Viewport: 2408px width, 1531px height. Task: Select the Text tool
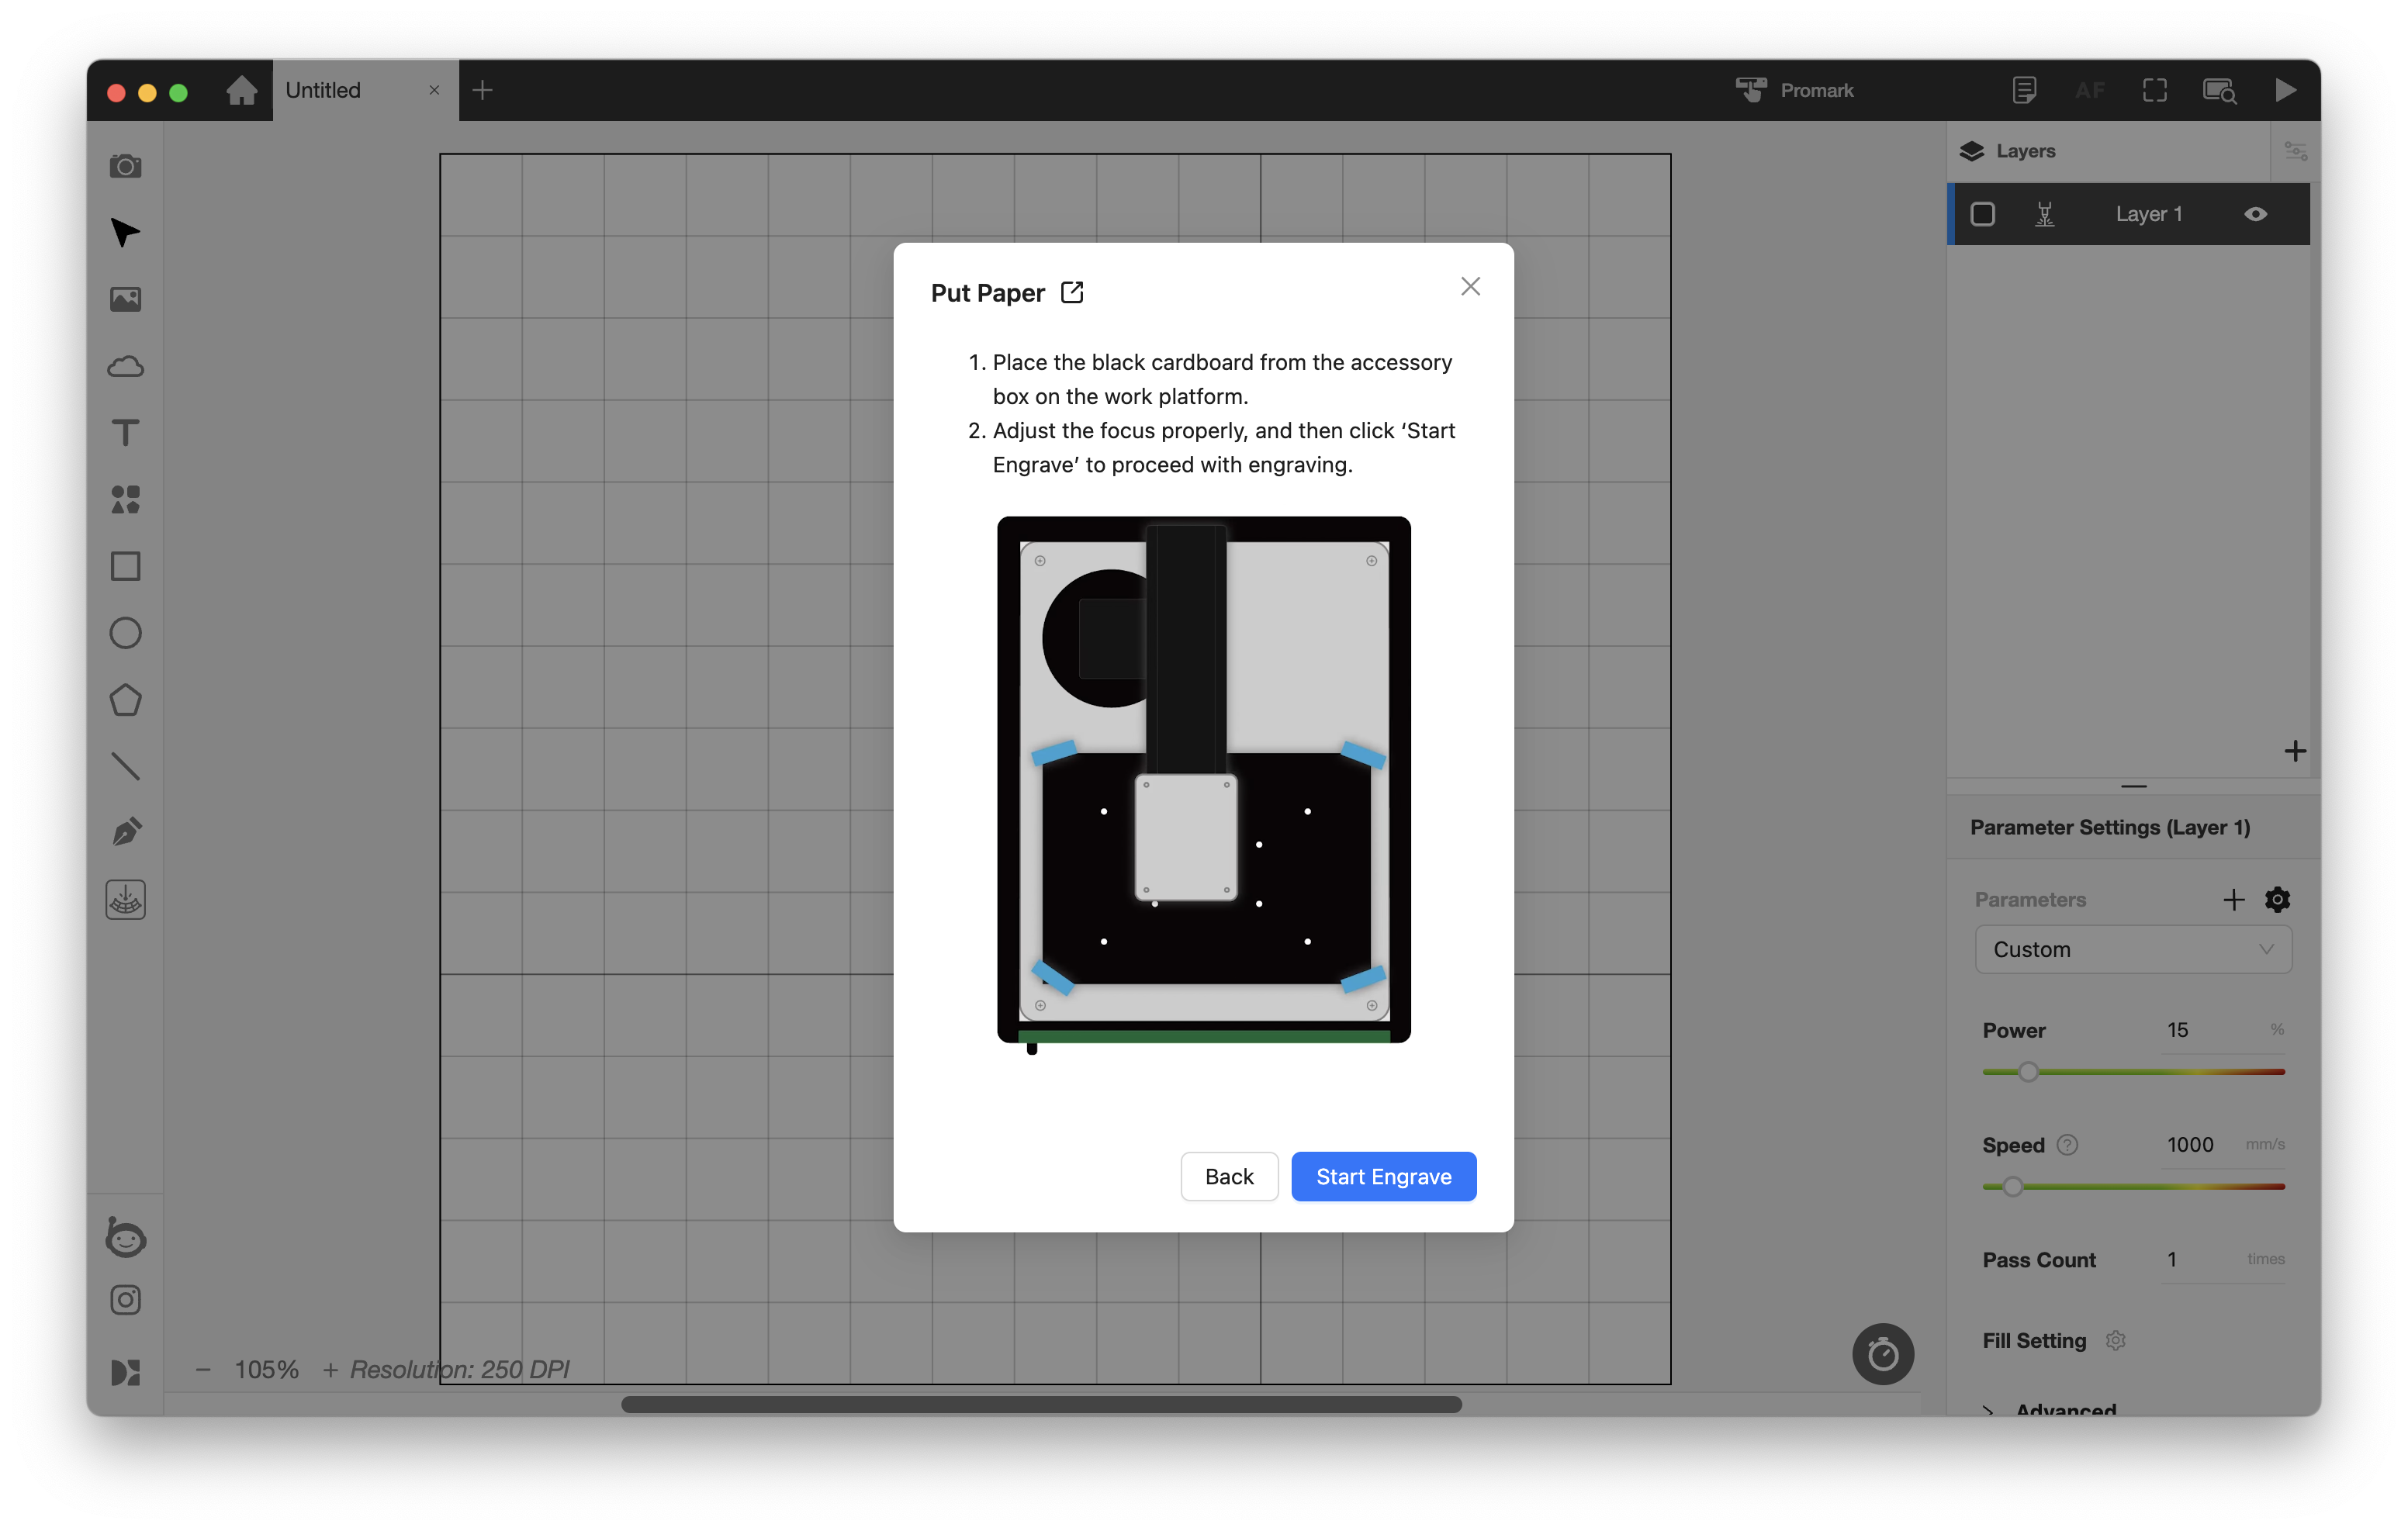click(125, 433)
